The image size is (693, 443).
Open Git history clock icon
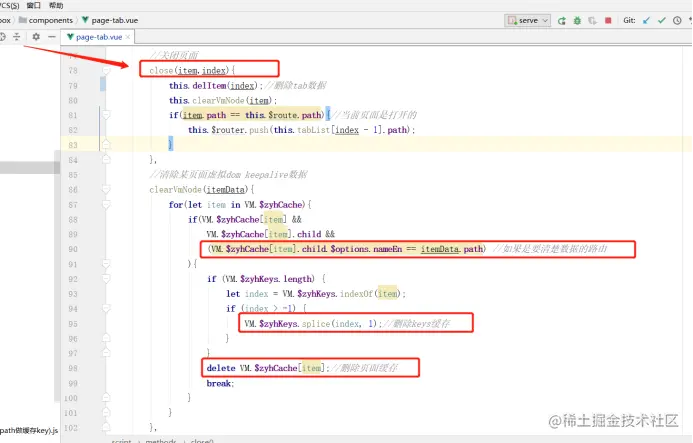click(x=677, y=20)
